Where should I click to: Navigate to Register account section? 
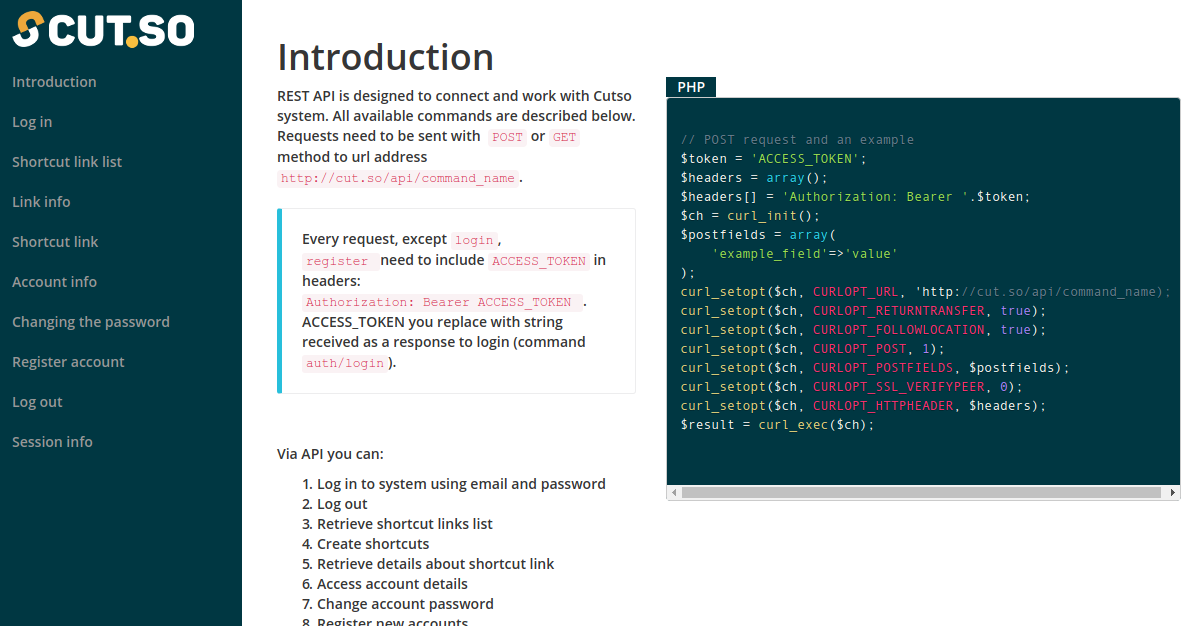pos(68,362)
